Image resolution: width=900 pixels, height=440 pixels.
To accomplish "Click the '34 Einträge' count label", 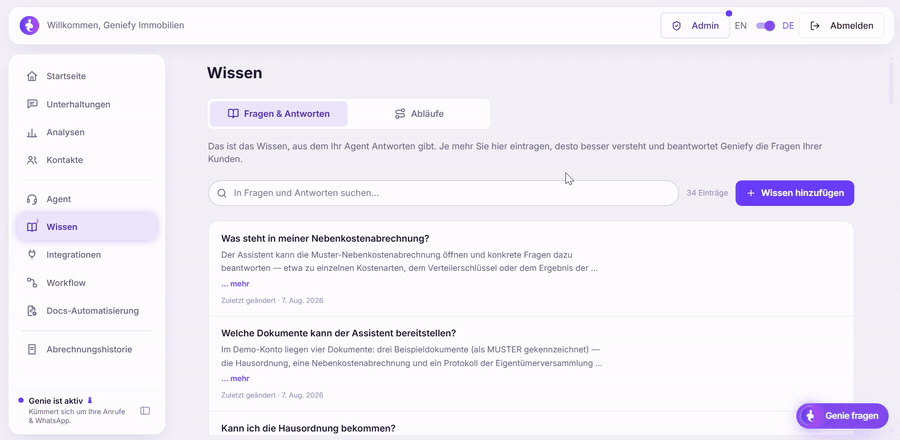I will [x=707, y=193].
